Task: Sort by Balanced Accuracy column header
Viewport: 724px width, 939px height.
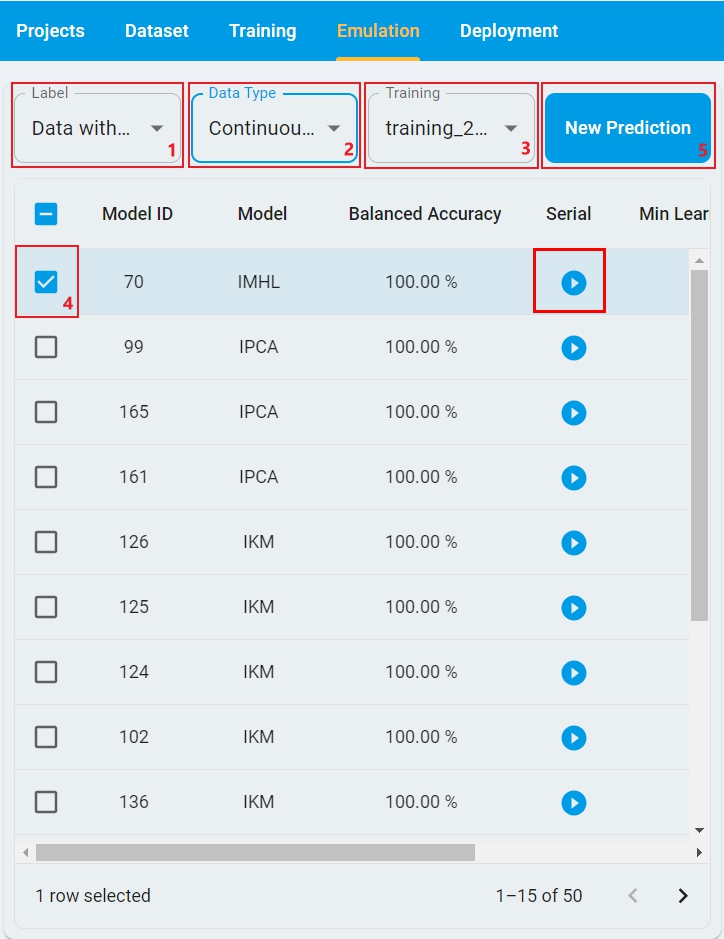Action: [x=425, y=214]
